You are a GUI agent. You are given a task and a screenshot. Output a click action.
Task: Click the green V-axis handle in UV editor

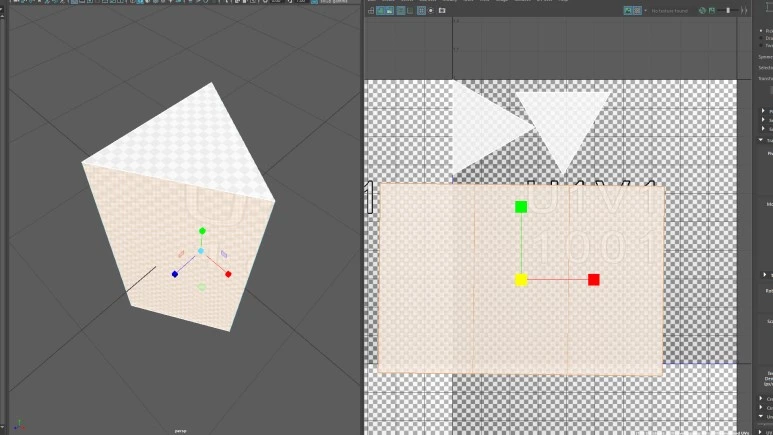521,207
